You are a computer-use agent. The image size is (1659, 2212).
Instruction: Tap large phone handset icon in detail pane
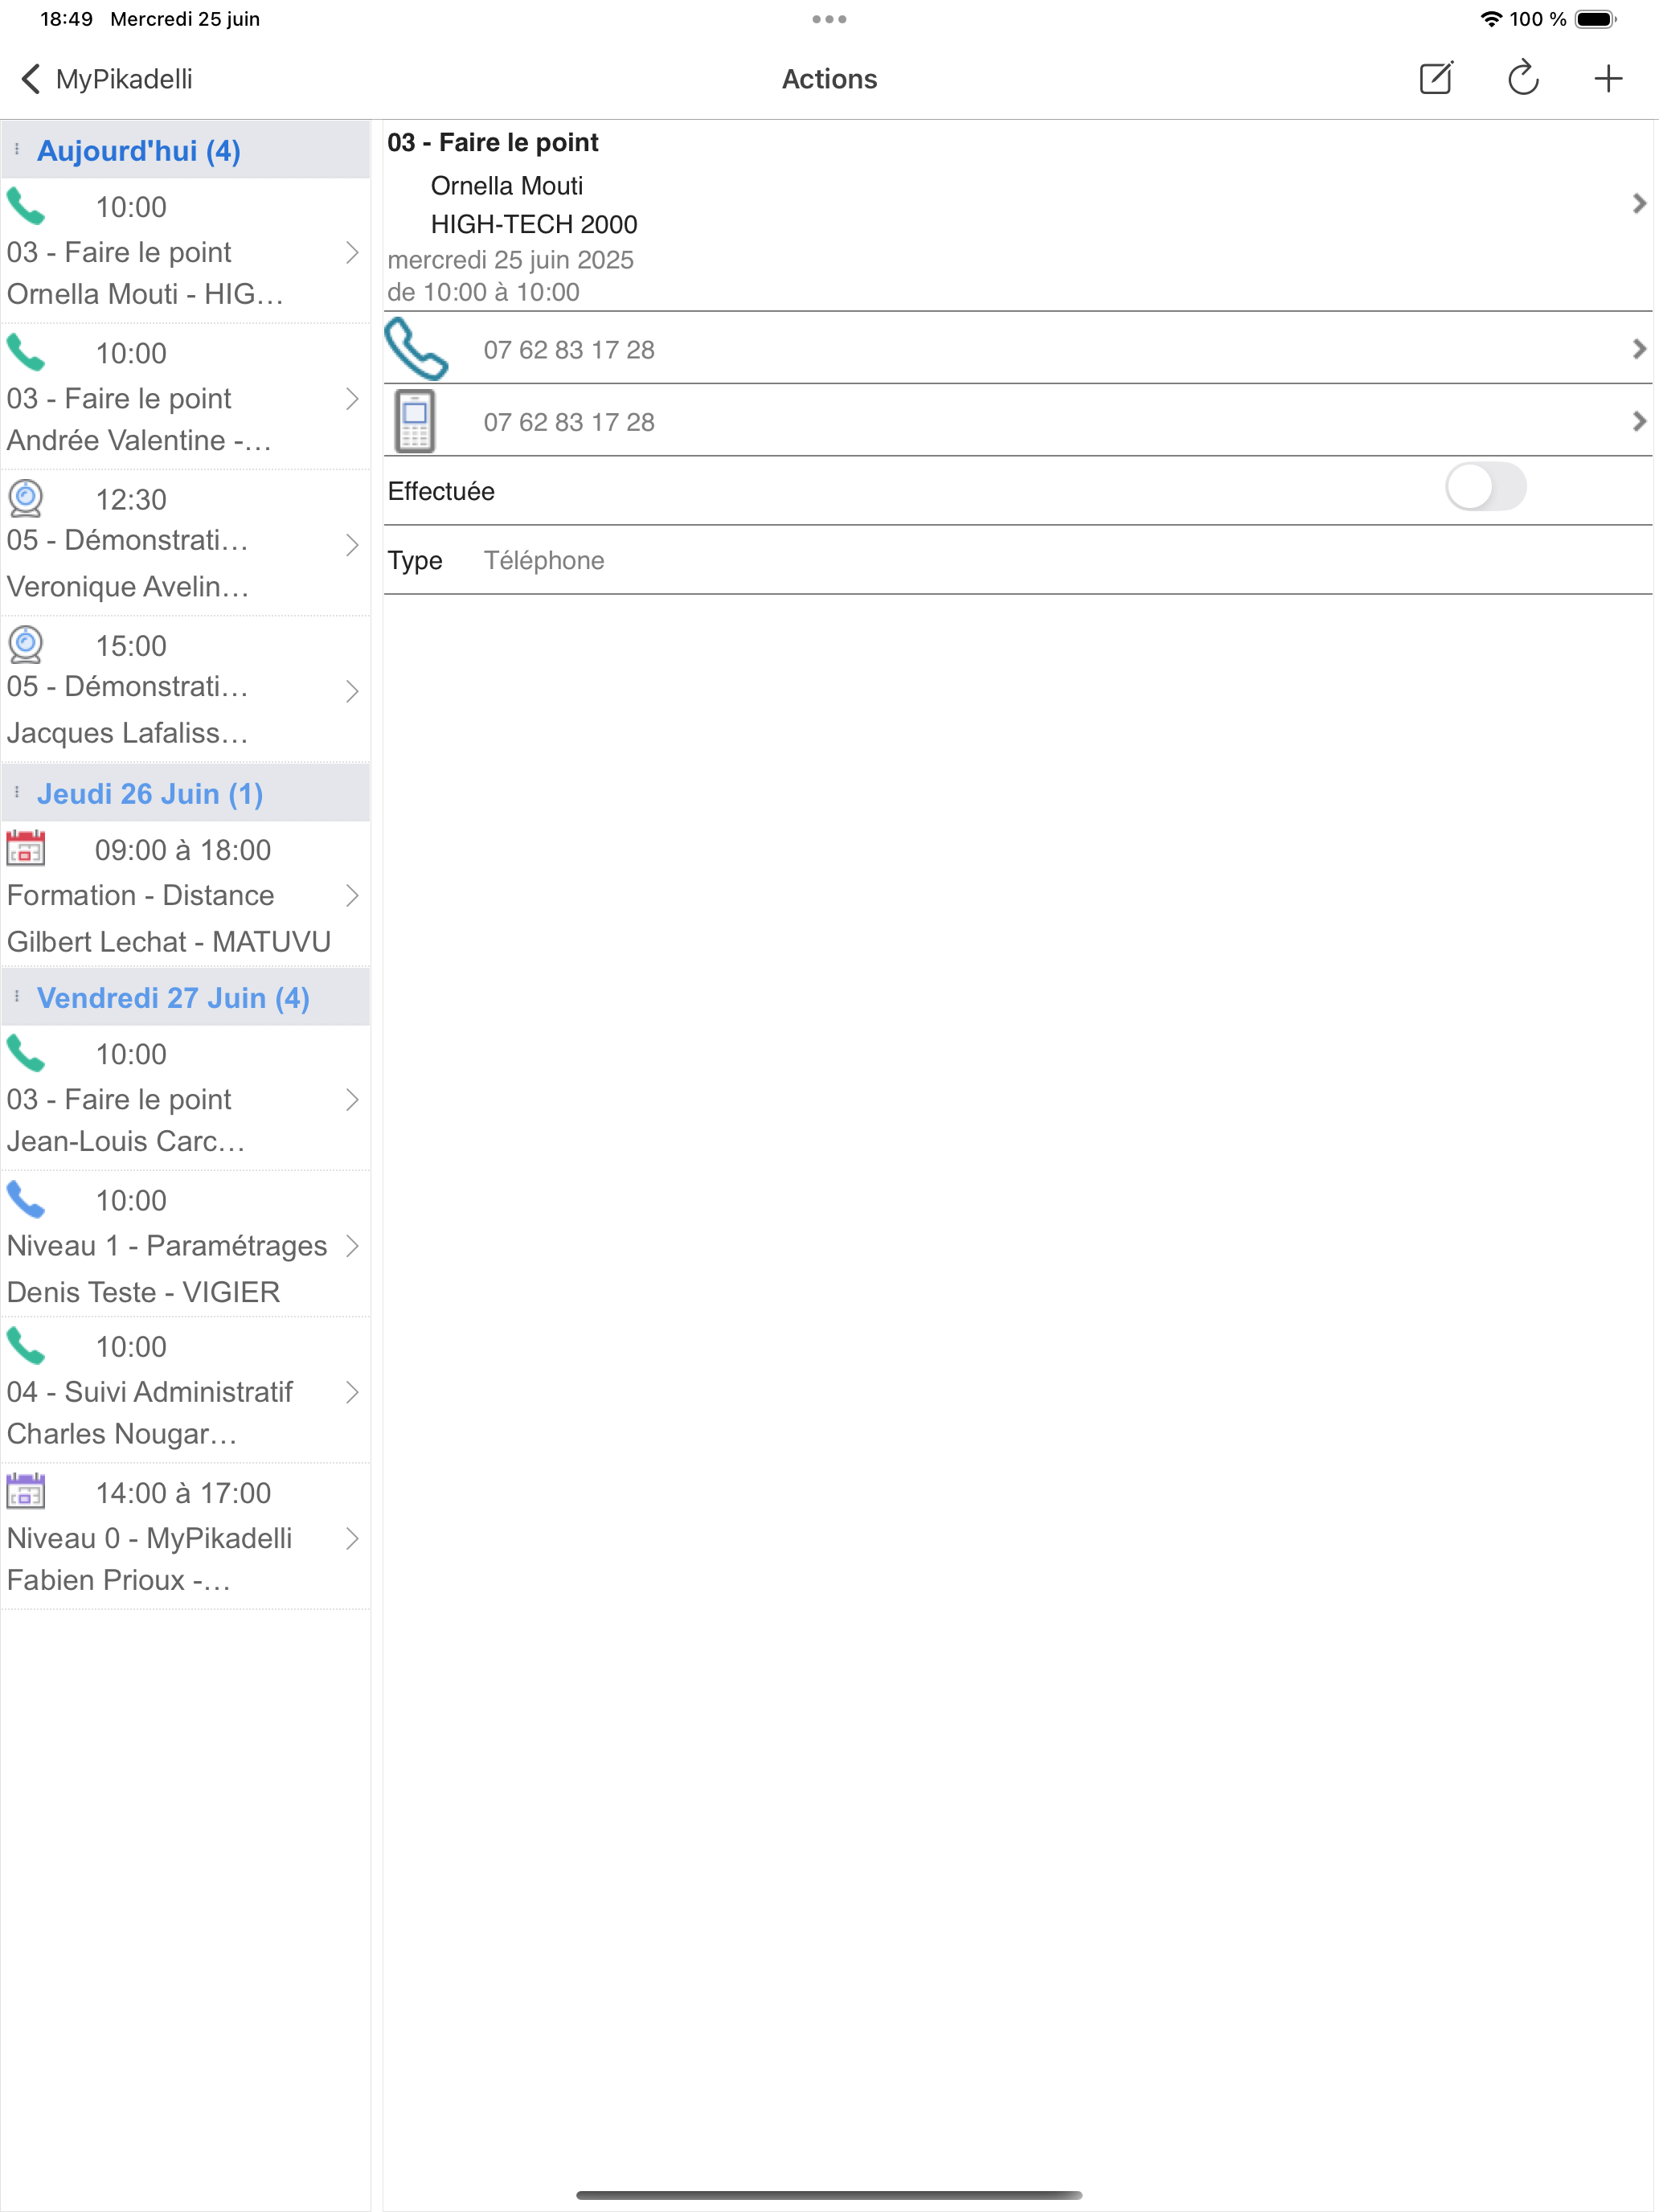click(x=416, y=349)
